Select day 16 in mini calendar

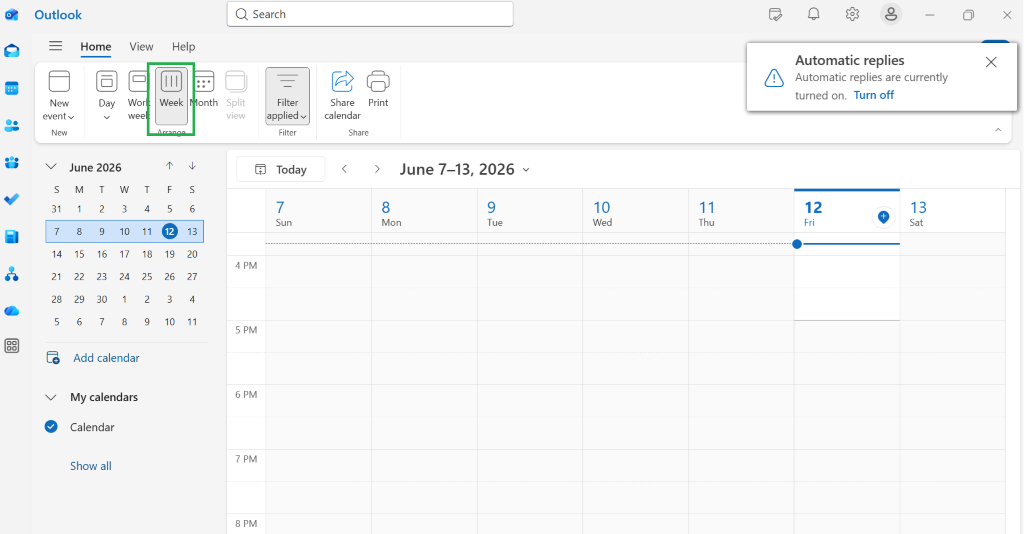(x=102, y=254)
